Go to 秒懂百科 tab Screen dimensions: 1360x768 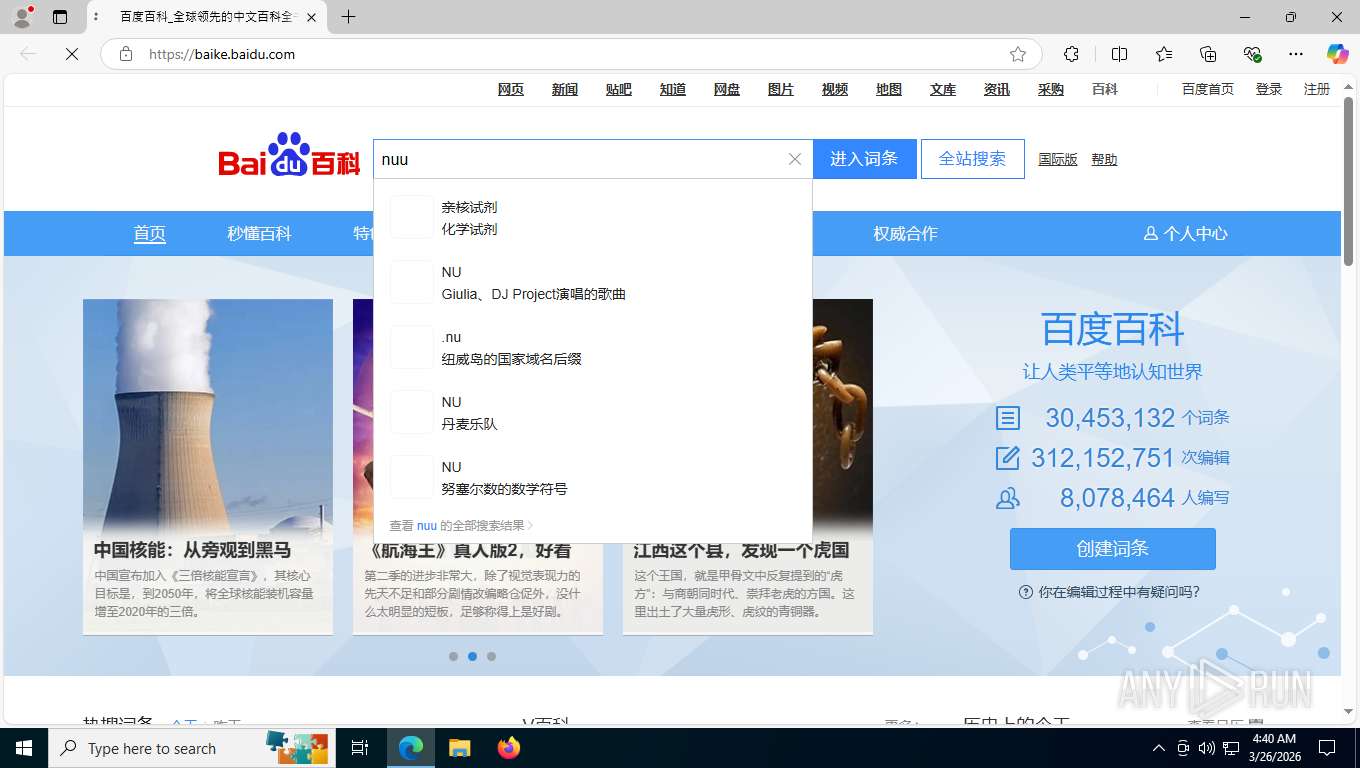[x=259, y=233]
